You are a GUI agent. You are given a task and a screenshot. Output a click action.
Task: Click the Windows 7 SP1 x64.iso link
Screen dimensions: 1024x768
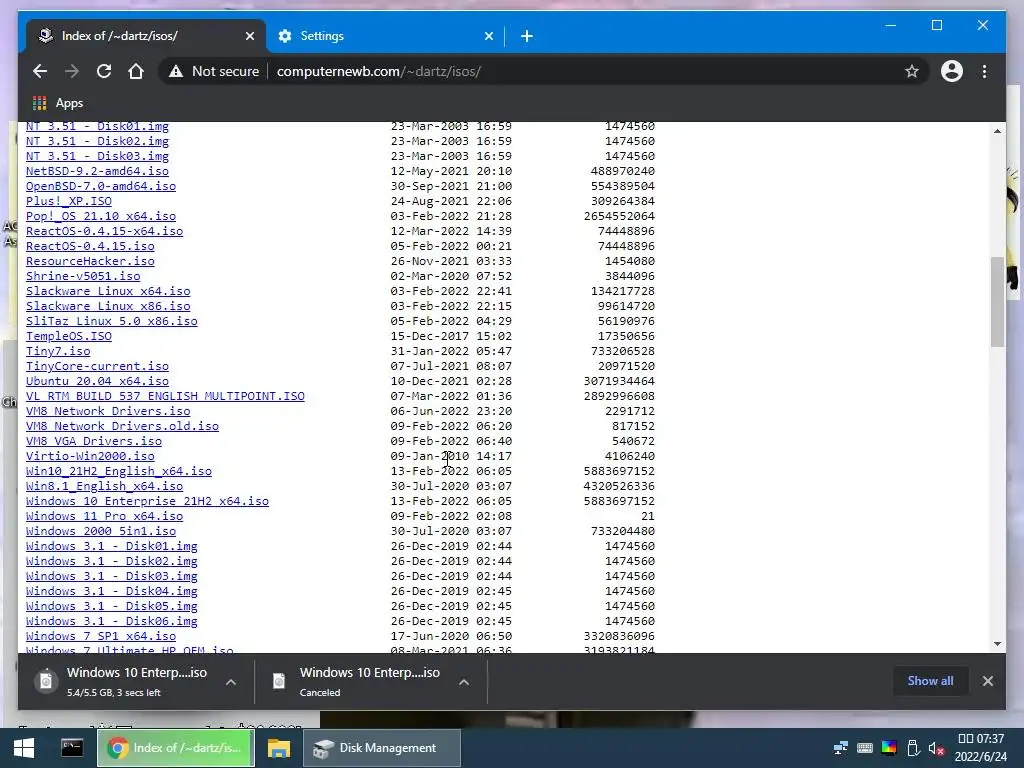coord(101,637)
